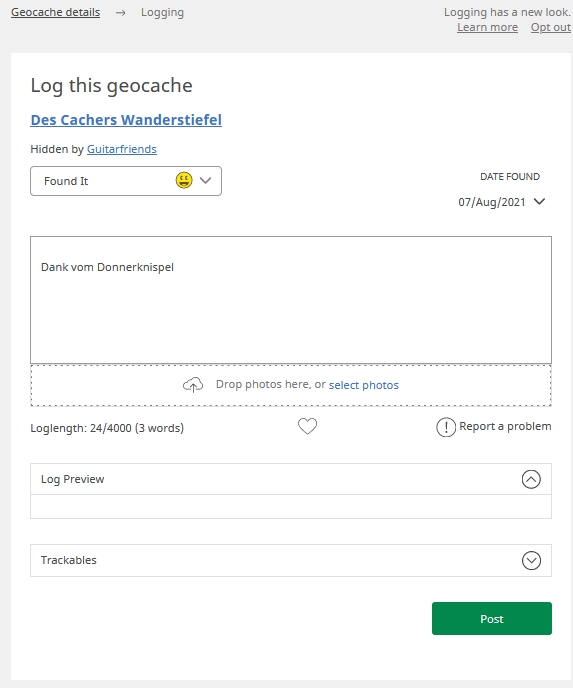View Guitarfriends owner profile
Image resolution: width=573 pixels, height=688 pixels.
(x=122, y=149)
